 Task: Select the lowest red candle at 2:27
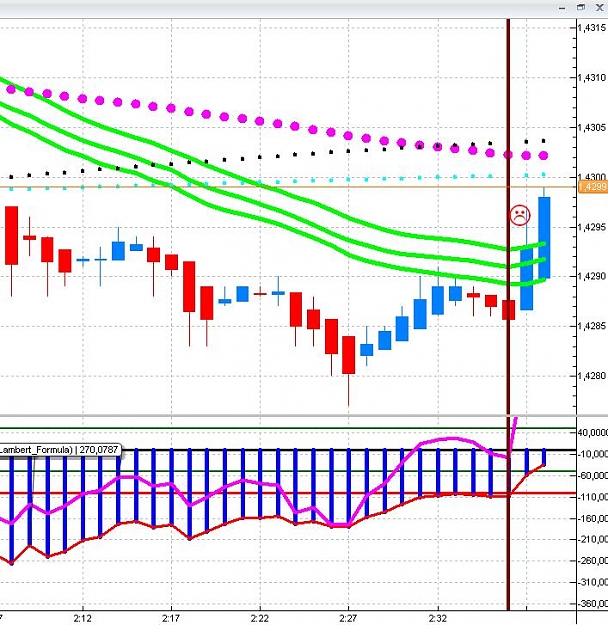[x=348, y=355]
